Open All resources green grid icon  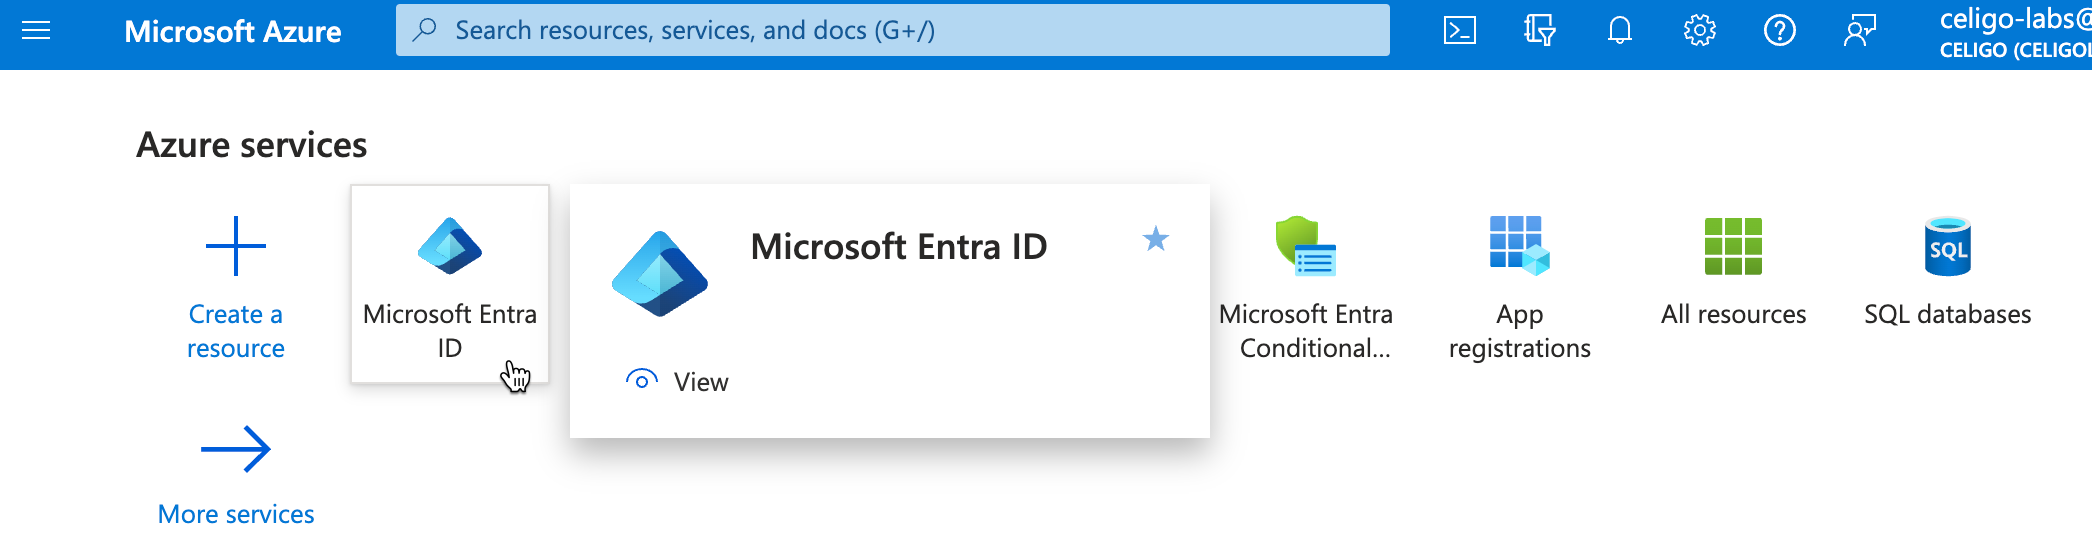point(1733,246)
